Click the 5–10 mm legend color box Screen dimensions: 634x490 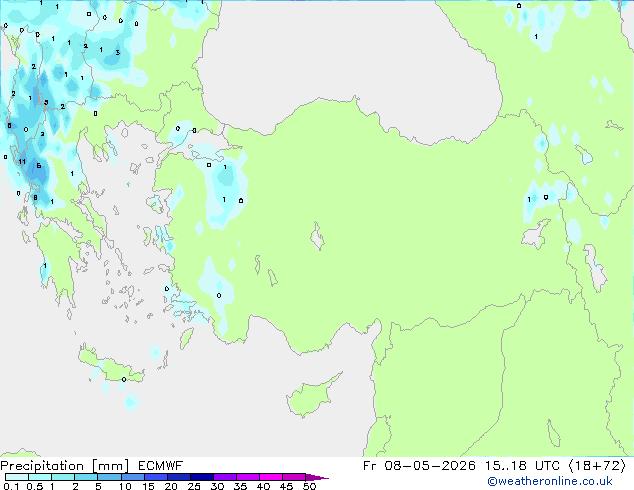[x=110, y=477]
